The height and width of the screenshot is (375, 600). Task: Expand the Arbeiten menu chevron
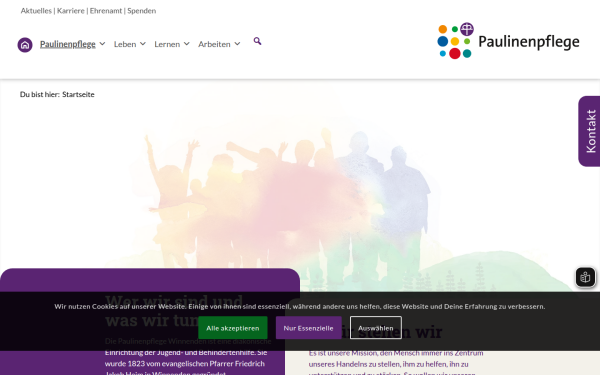pyautogui.click(x=237, y=44)
